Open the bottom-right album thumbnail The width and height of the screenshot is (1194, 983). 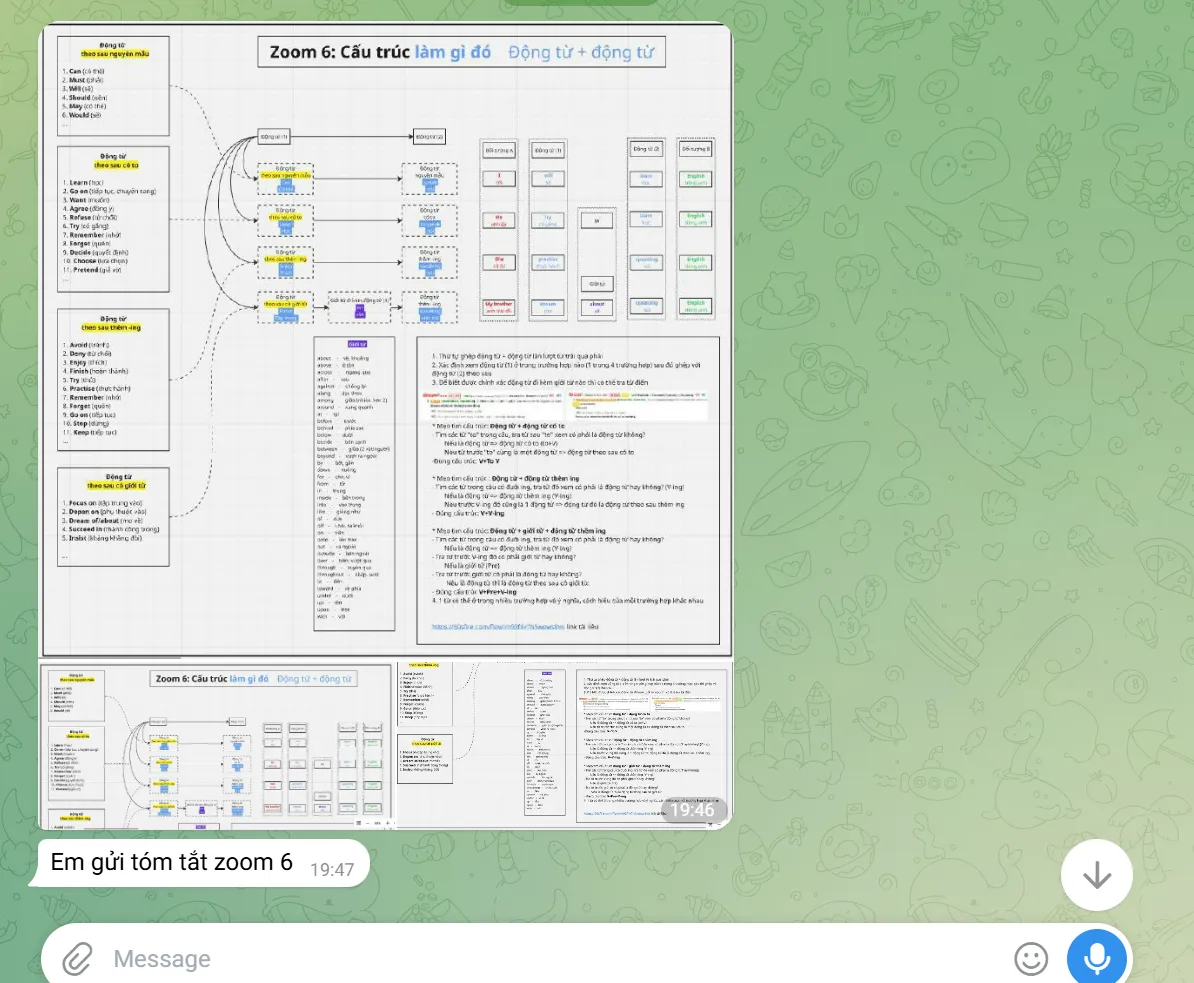[564, 745]
